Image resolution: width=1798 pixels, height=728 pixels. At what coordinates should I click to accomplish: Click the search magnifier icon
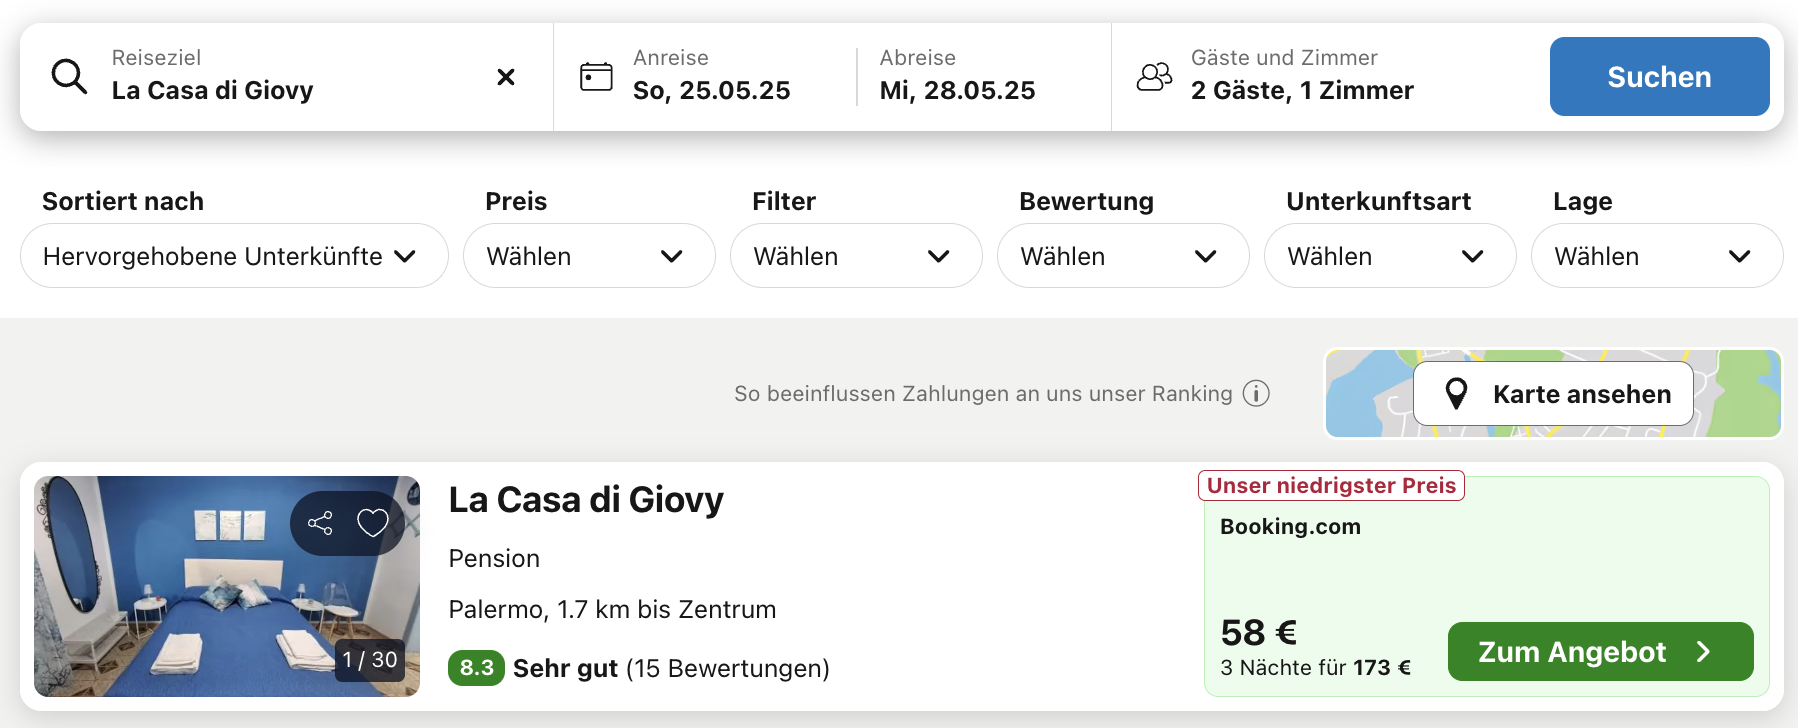pyautogui.click(x=69, y=76)
